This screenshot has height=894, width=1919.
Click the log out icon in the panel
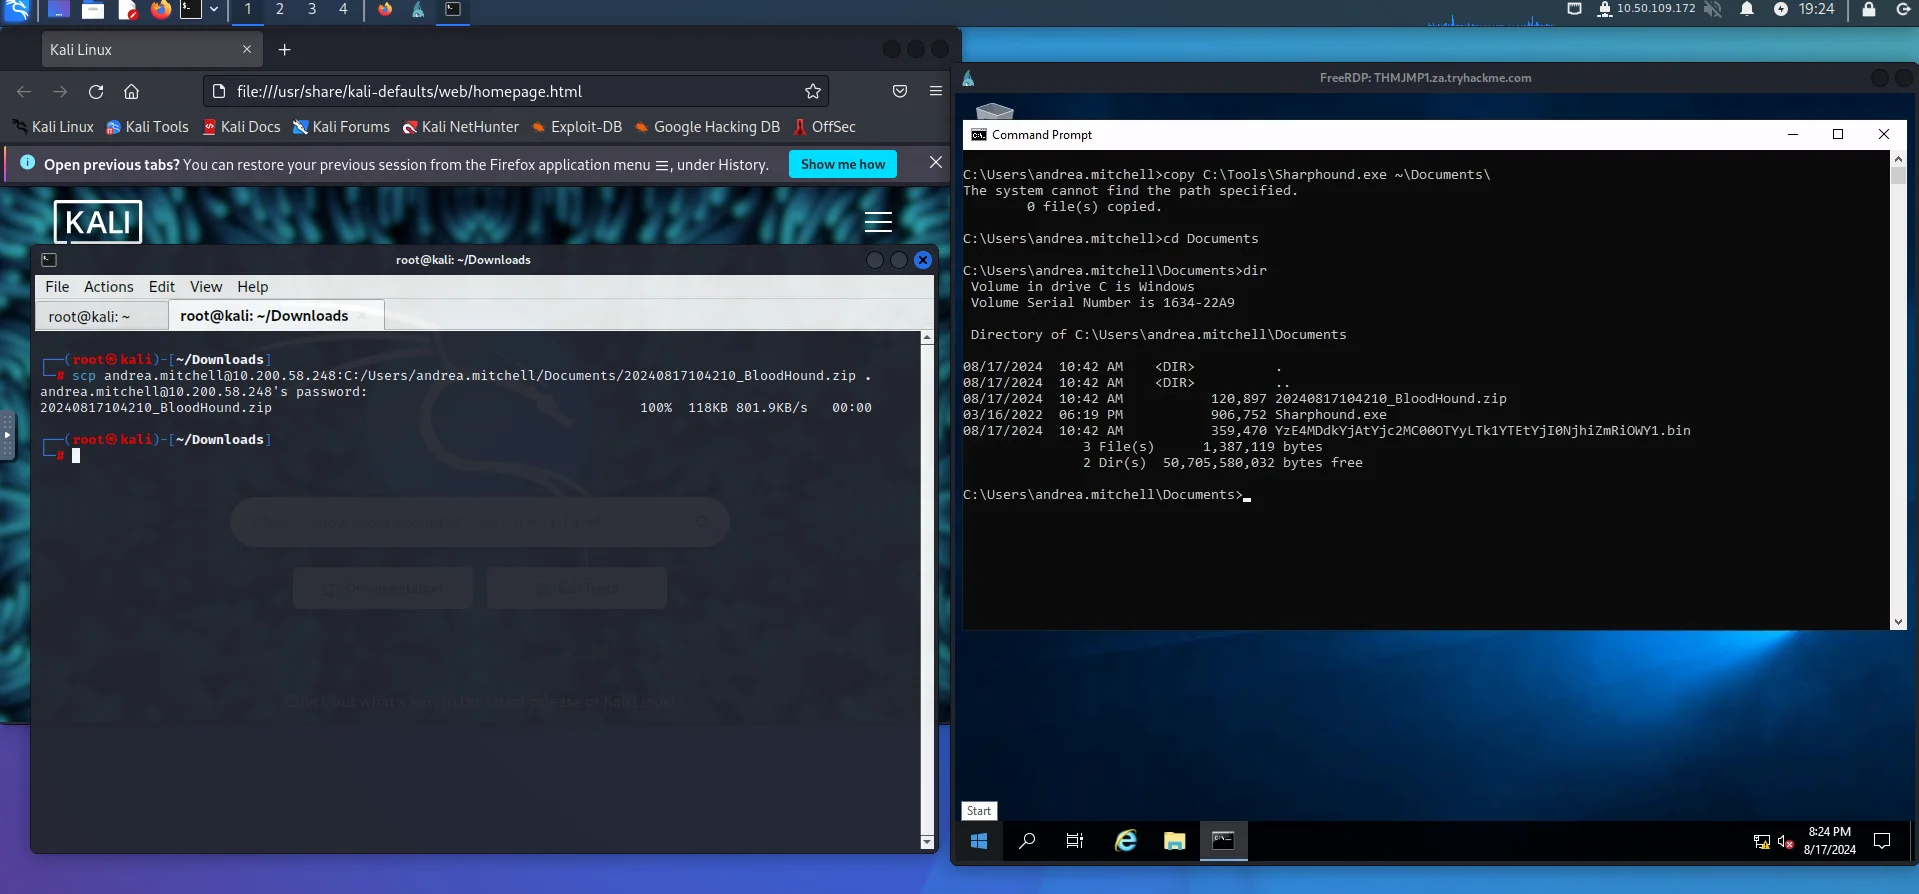1903,9
